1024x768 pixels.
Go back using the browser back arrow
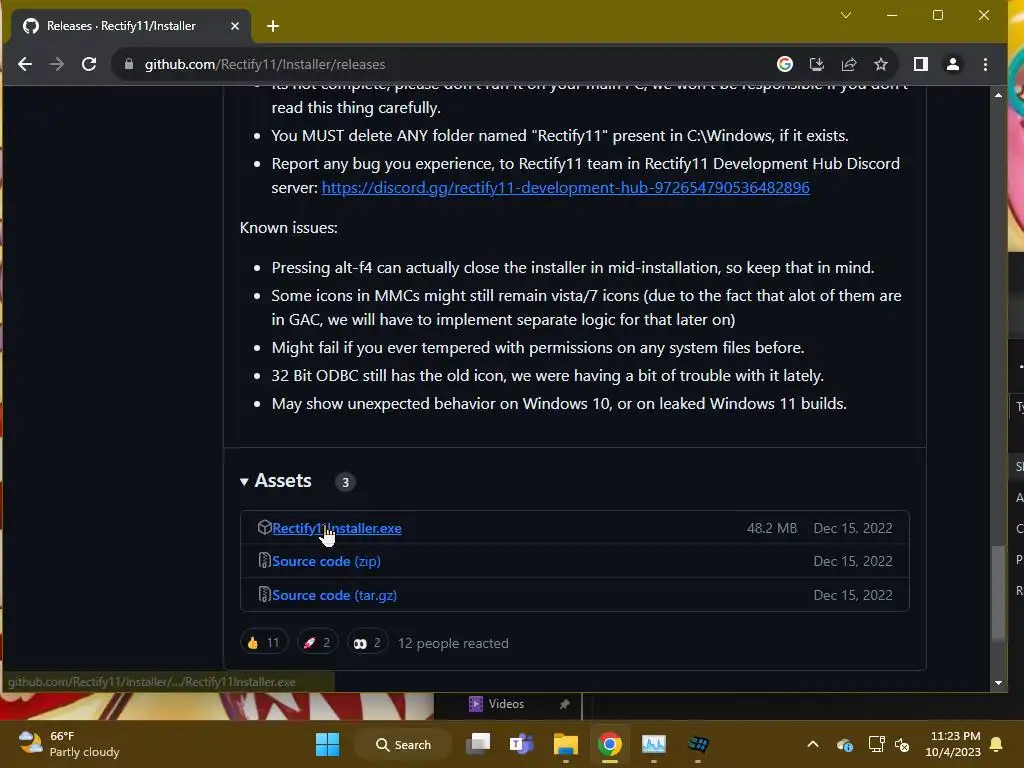click(x=25, y=64)
